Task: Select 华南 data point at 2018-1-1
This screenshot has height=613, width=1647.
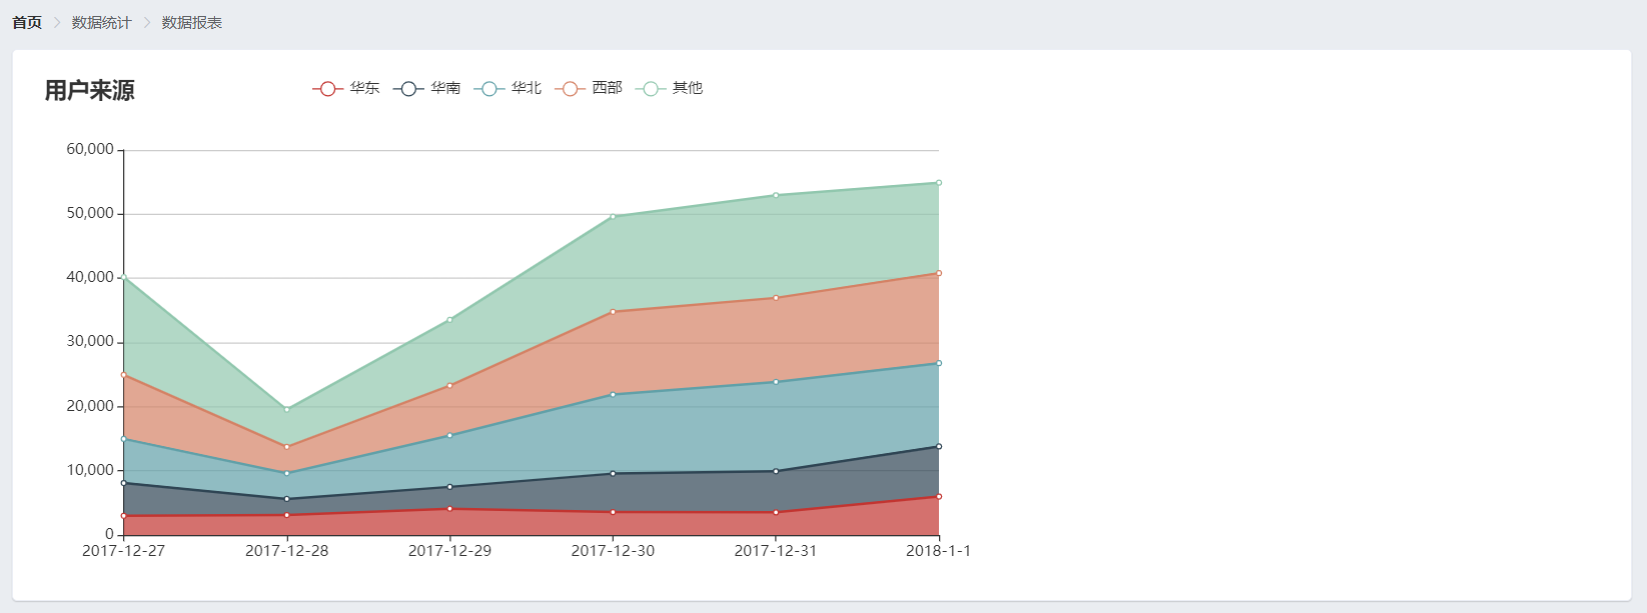Action: (x=939, y=446)
